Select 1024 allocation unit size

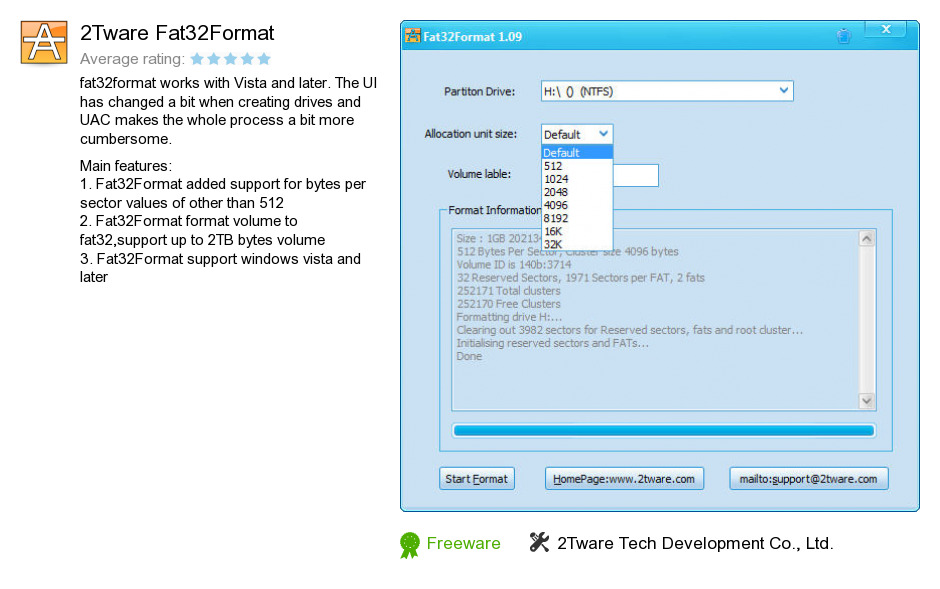[577, 179]
